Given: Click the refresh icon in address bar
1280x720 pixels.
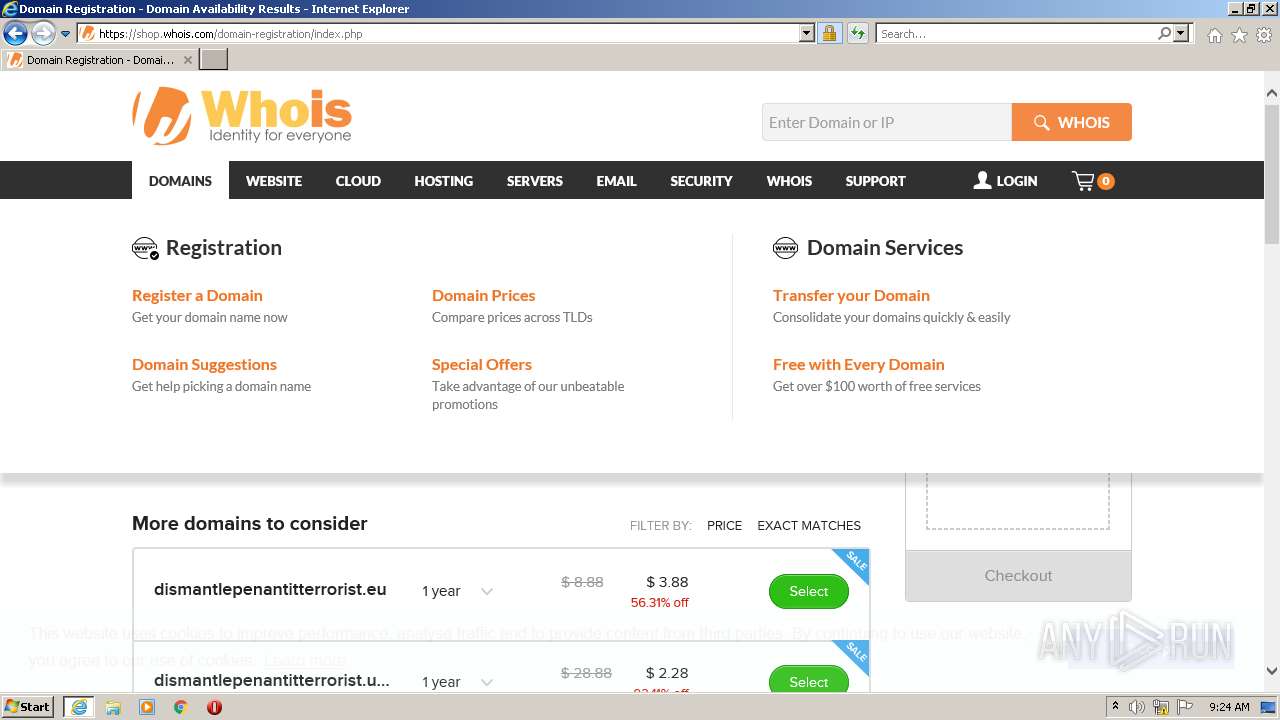Looking at the screenshot, I should pos(857,33).
